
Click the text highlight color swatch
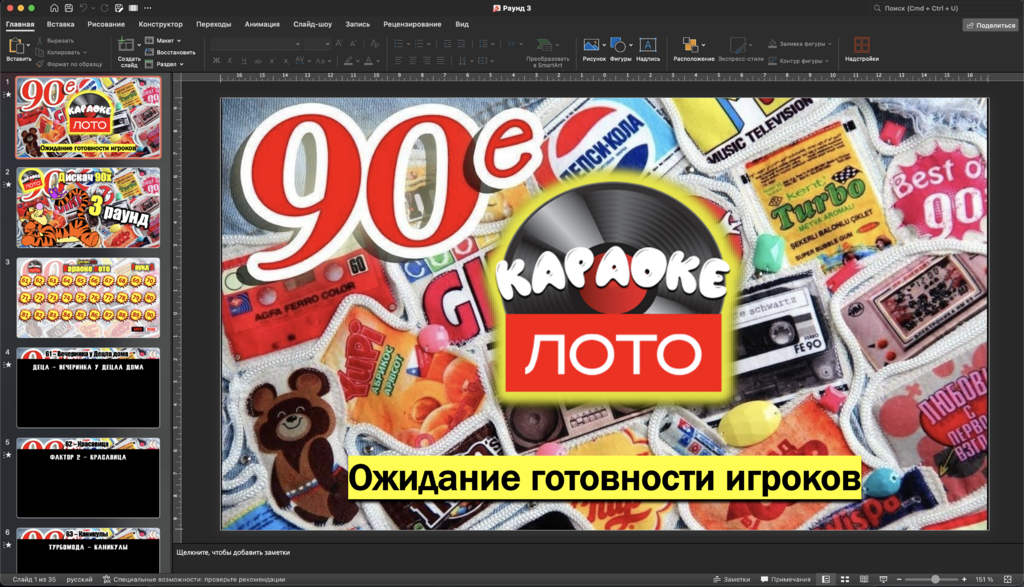point(349,61)
